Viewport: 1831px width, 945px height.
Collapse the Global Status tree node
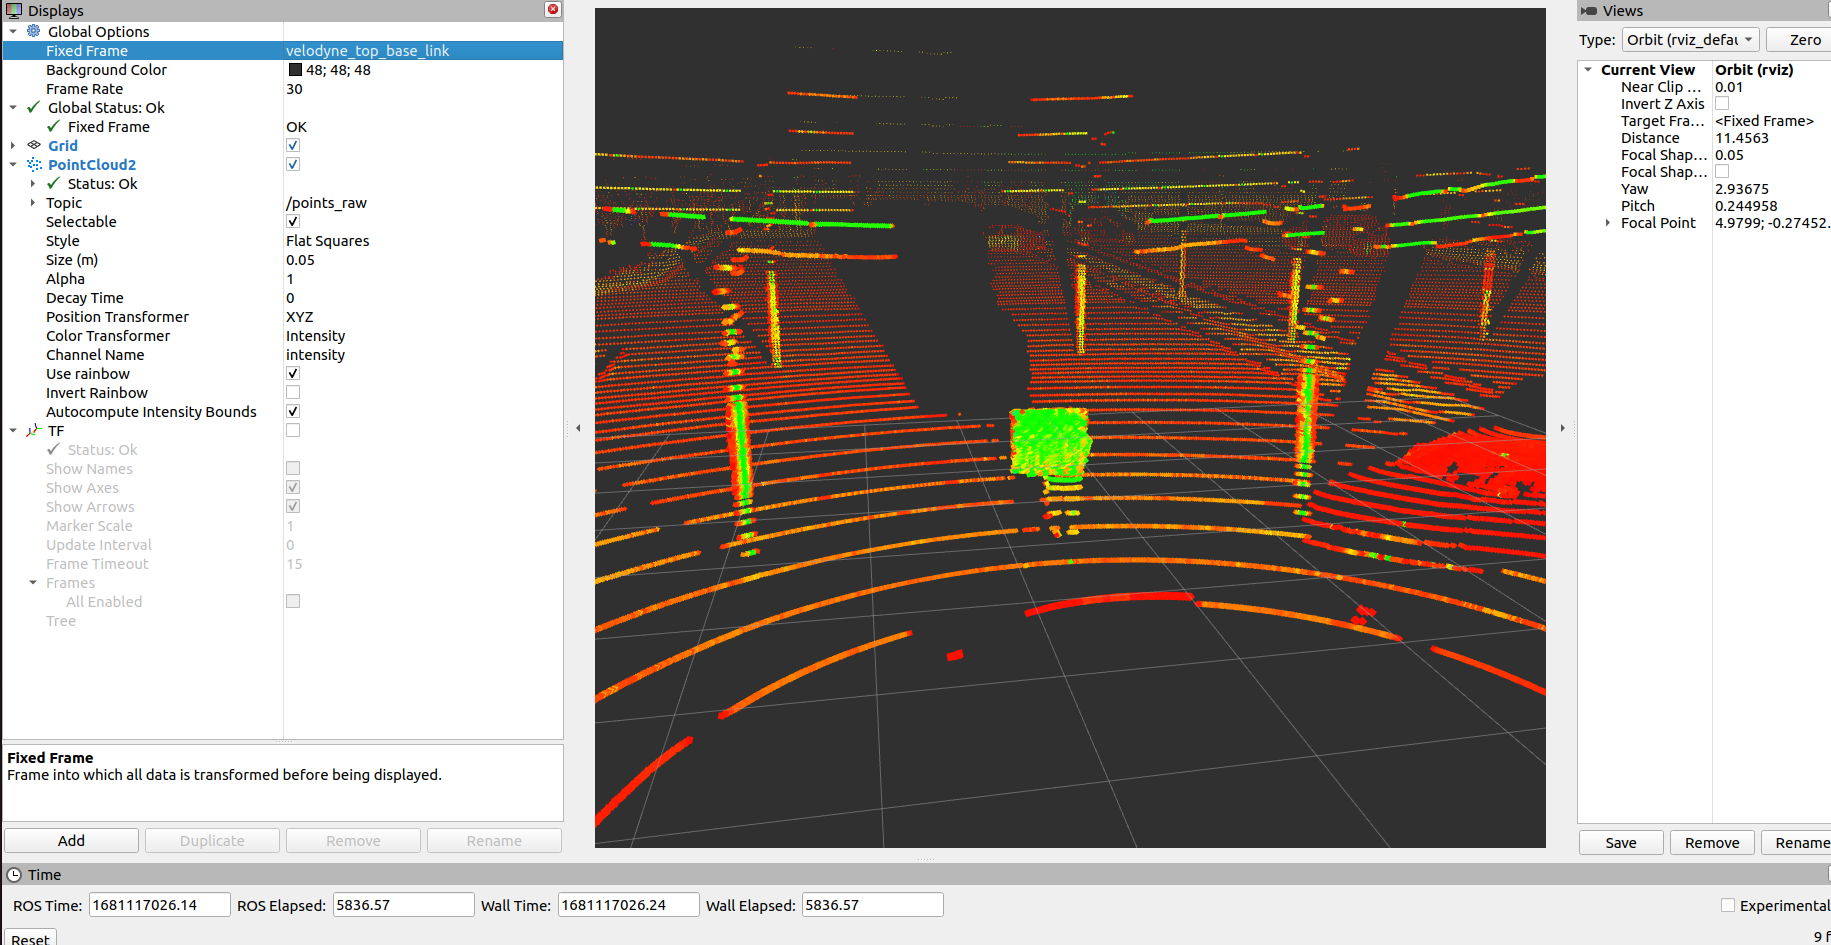pos(13,107)
